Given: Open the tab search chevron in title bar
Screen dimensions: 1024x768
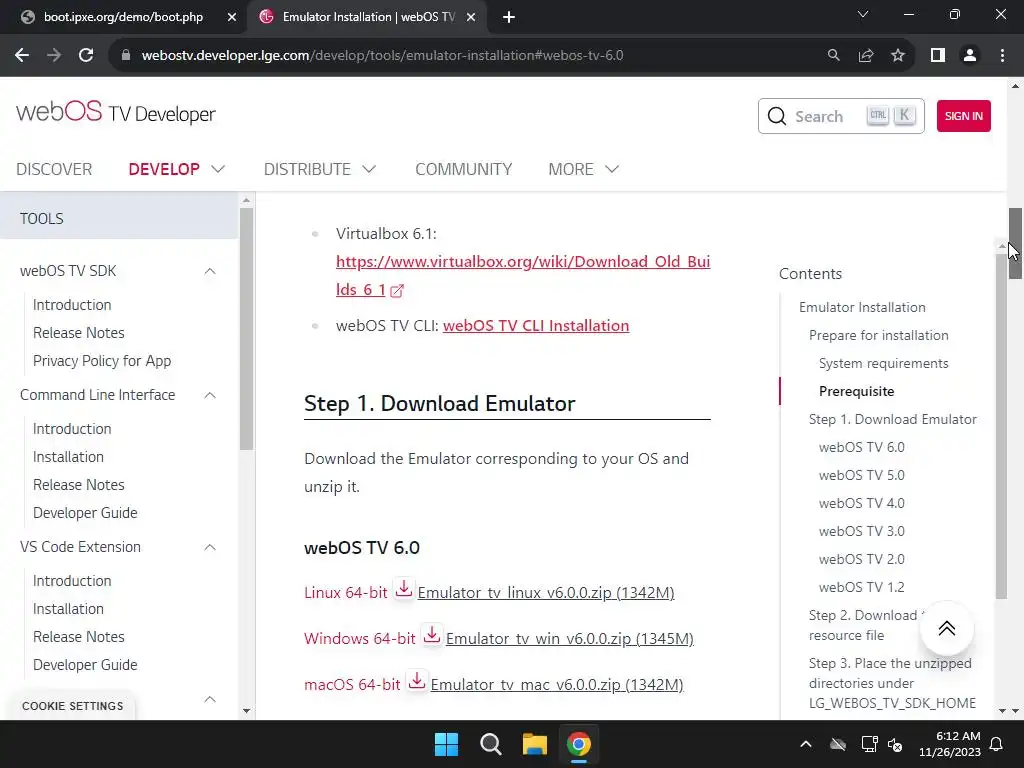Looking at the screenshot, I should [863, 14].
